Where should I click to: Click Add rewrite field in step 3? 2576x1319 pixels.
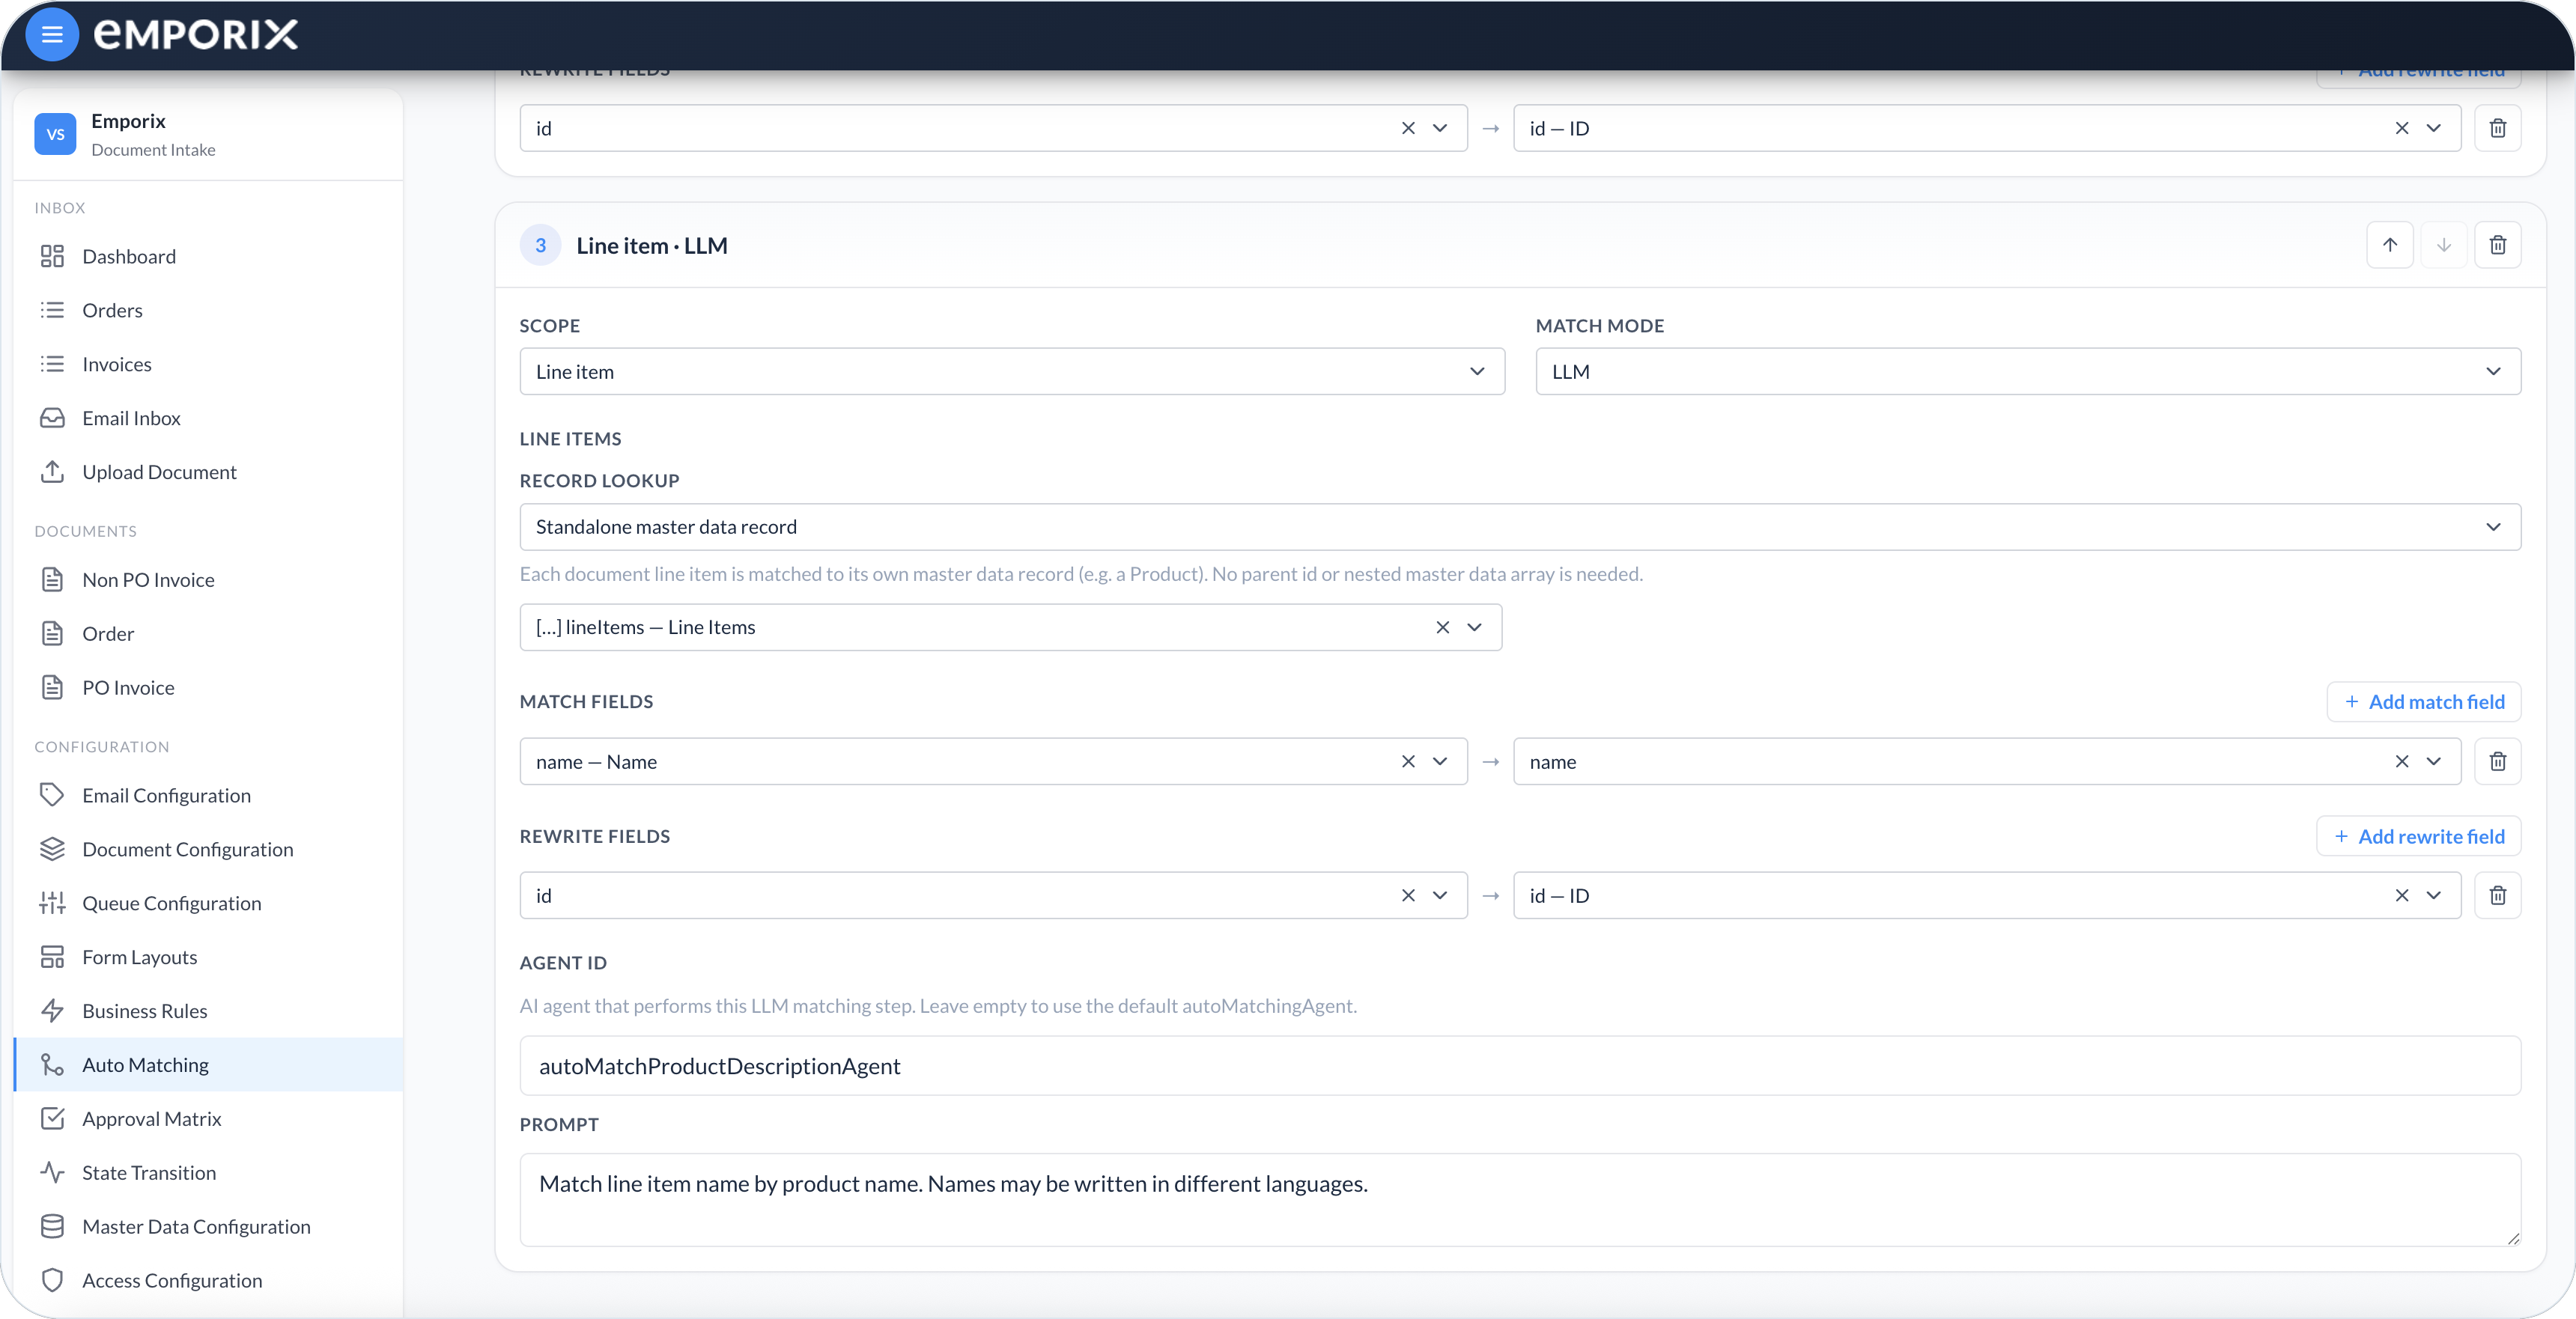click(x=2418, y=836)
